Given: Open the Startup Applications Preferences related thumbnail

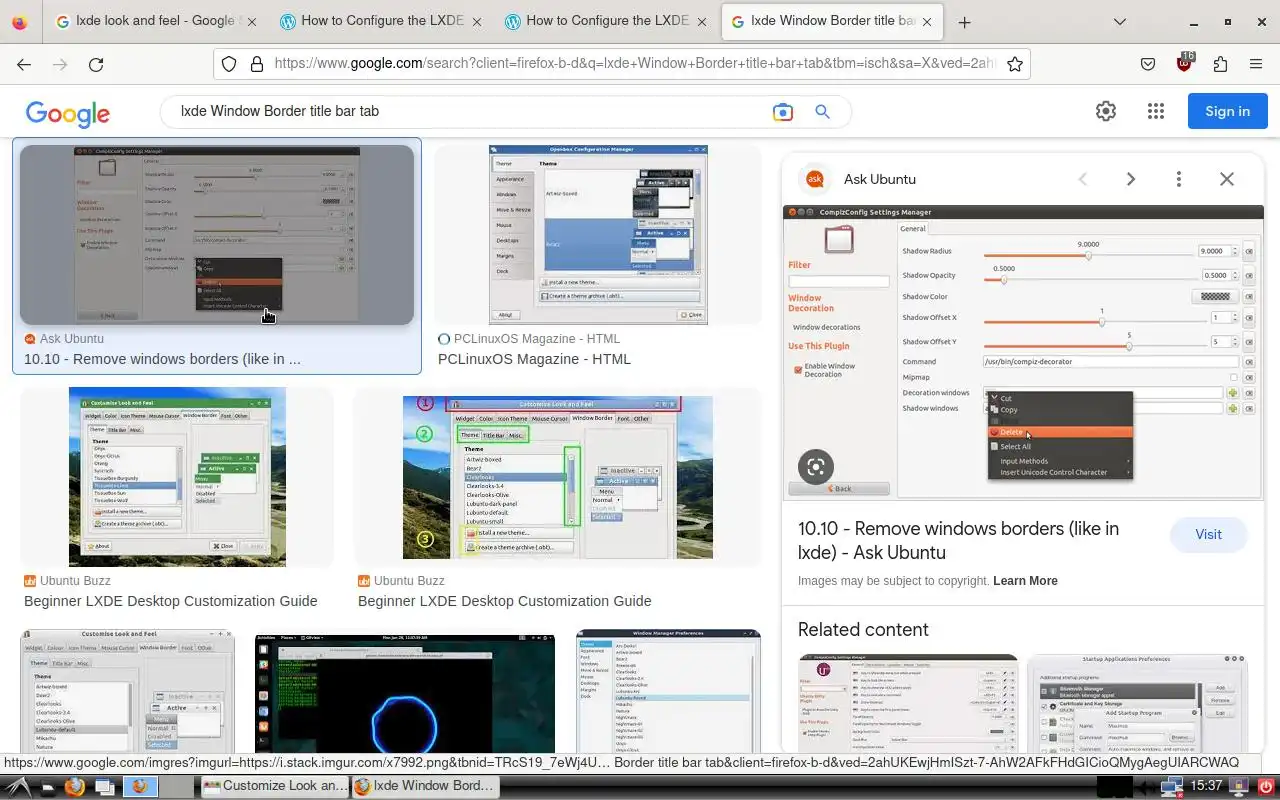Looking at the screenshot, I should click(1137, 703).
